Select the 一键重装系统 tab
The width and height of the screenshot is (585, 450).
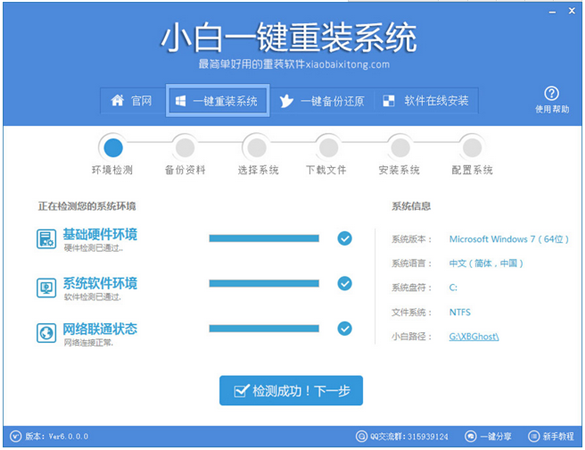tap(218, 101)
